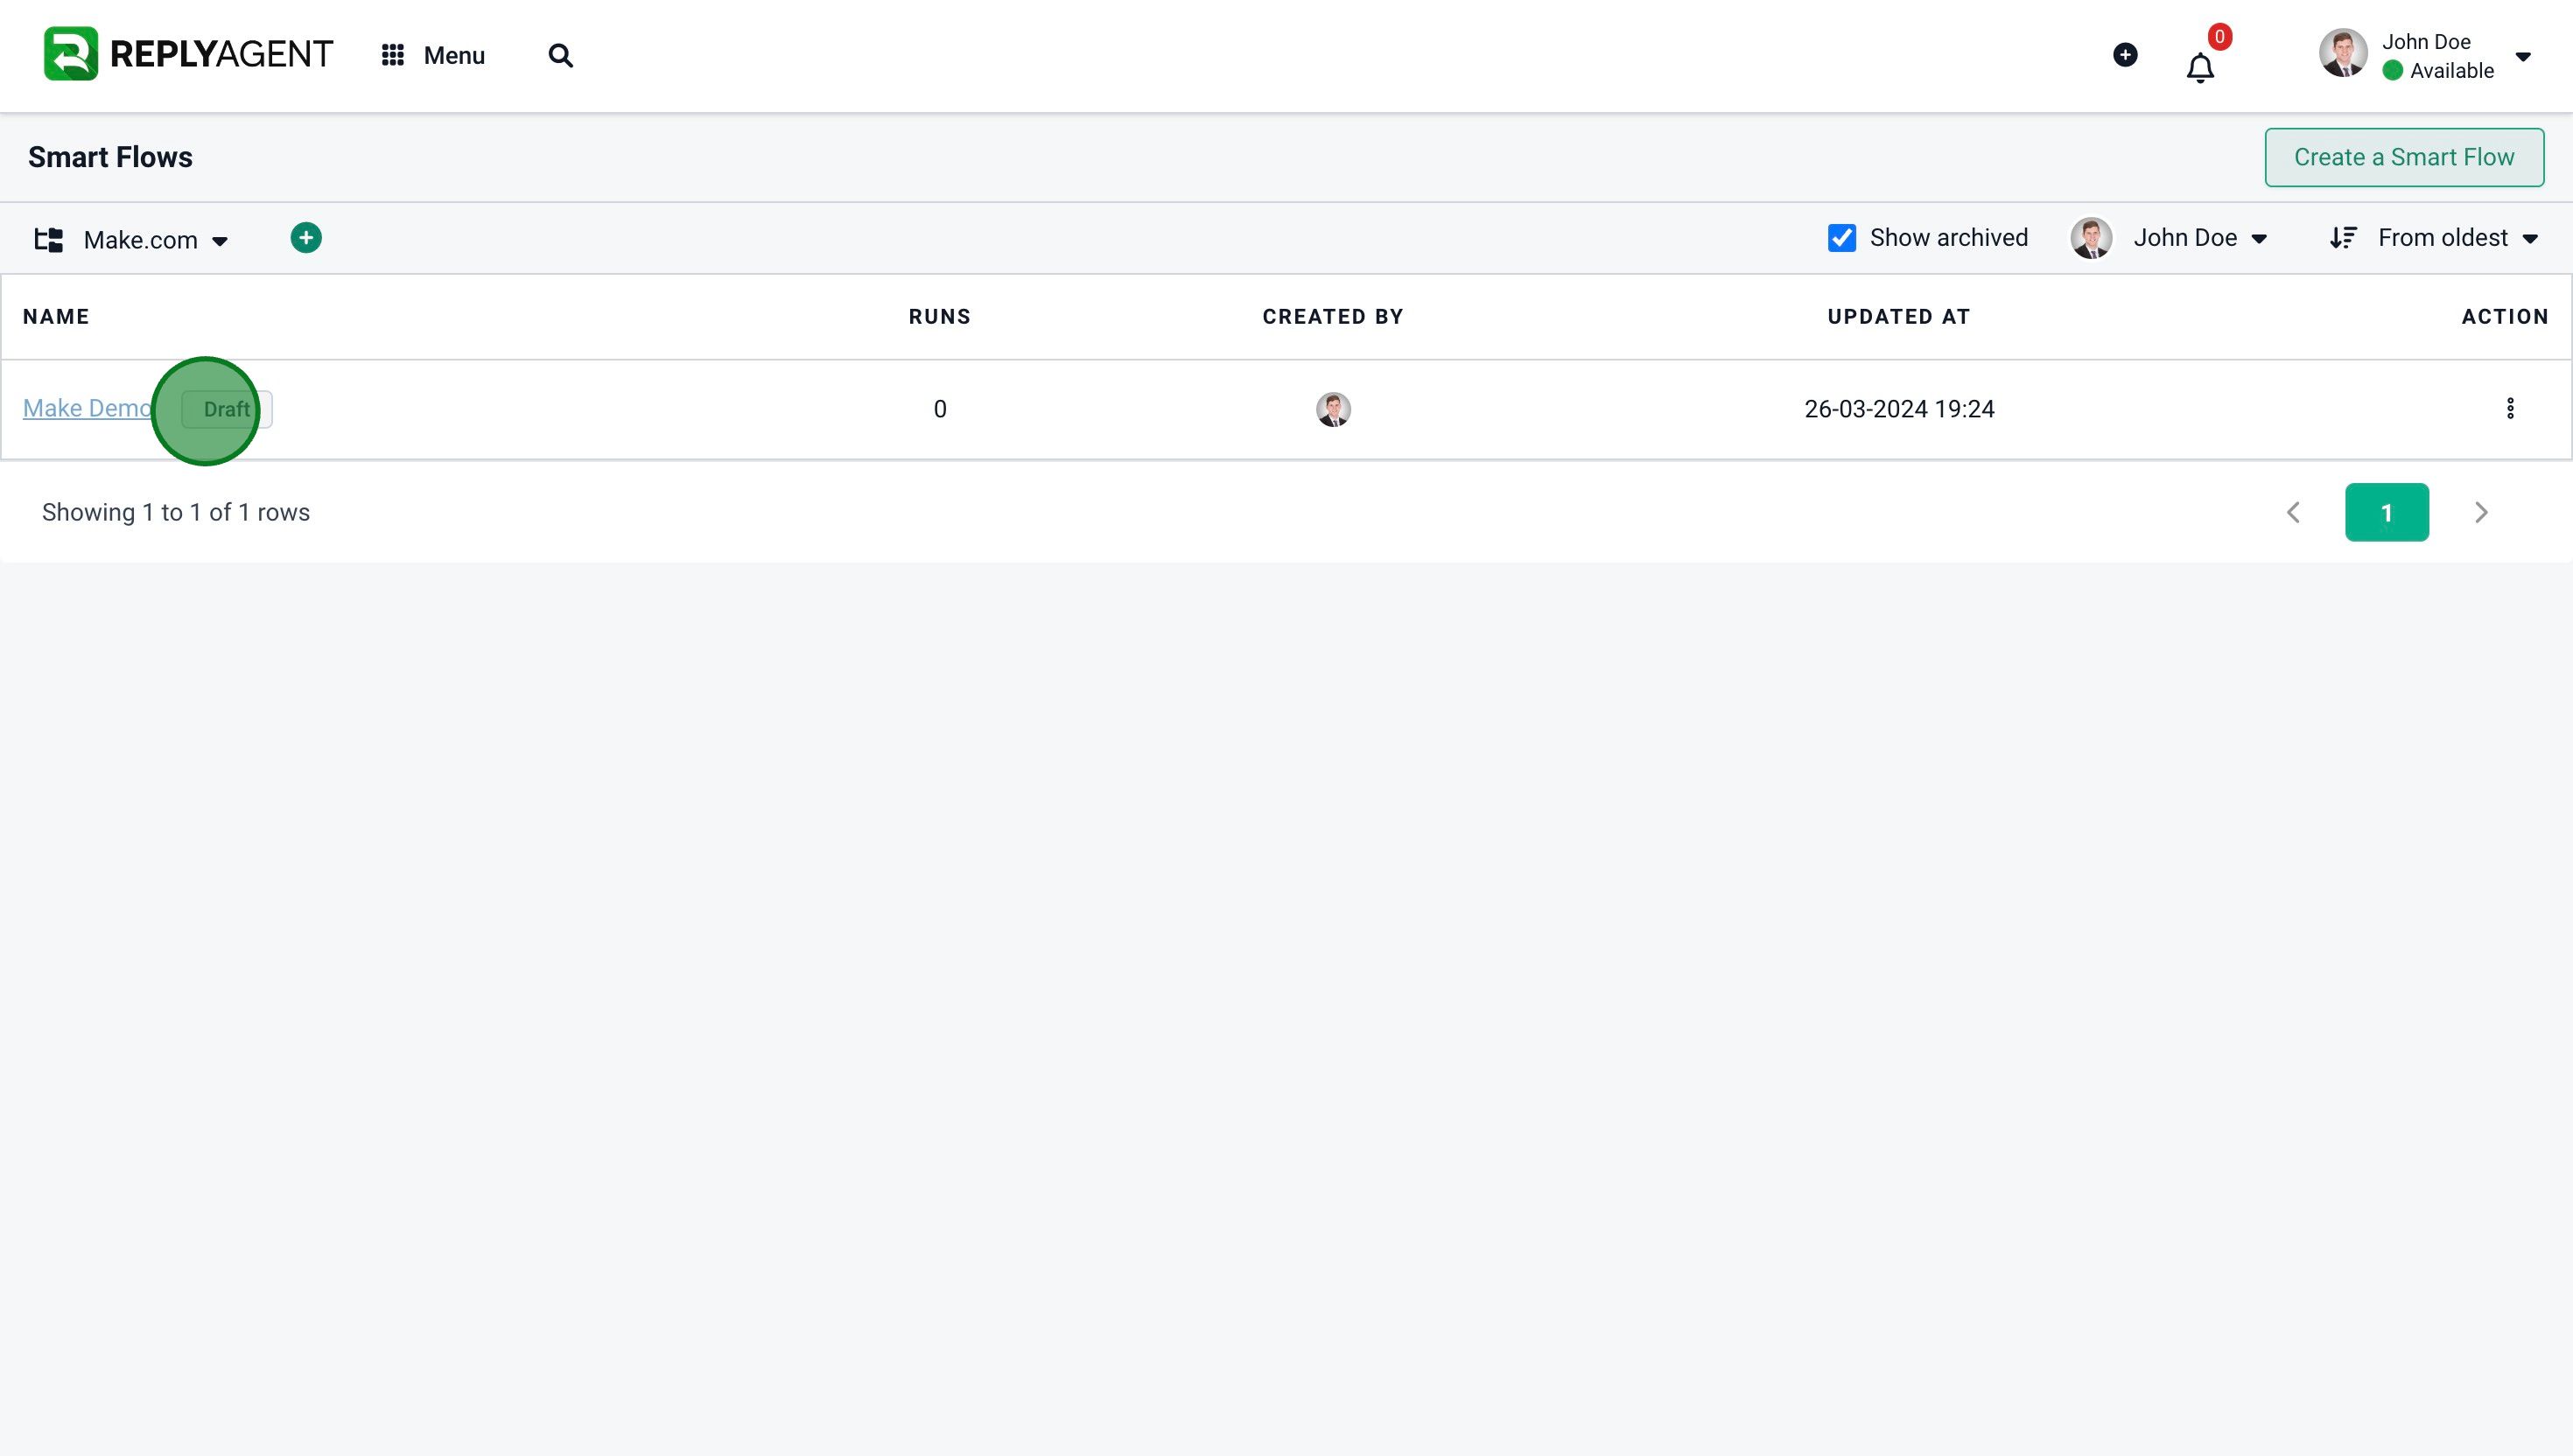The height and width of the screenshot is (1456, 2573).
Task: Toggle the Show archived checkbox
Action: pyautogui.click(x=1841, y=238)
